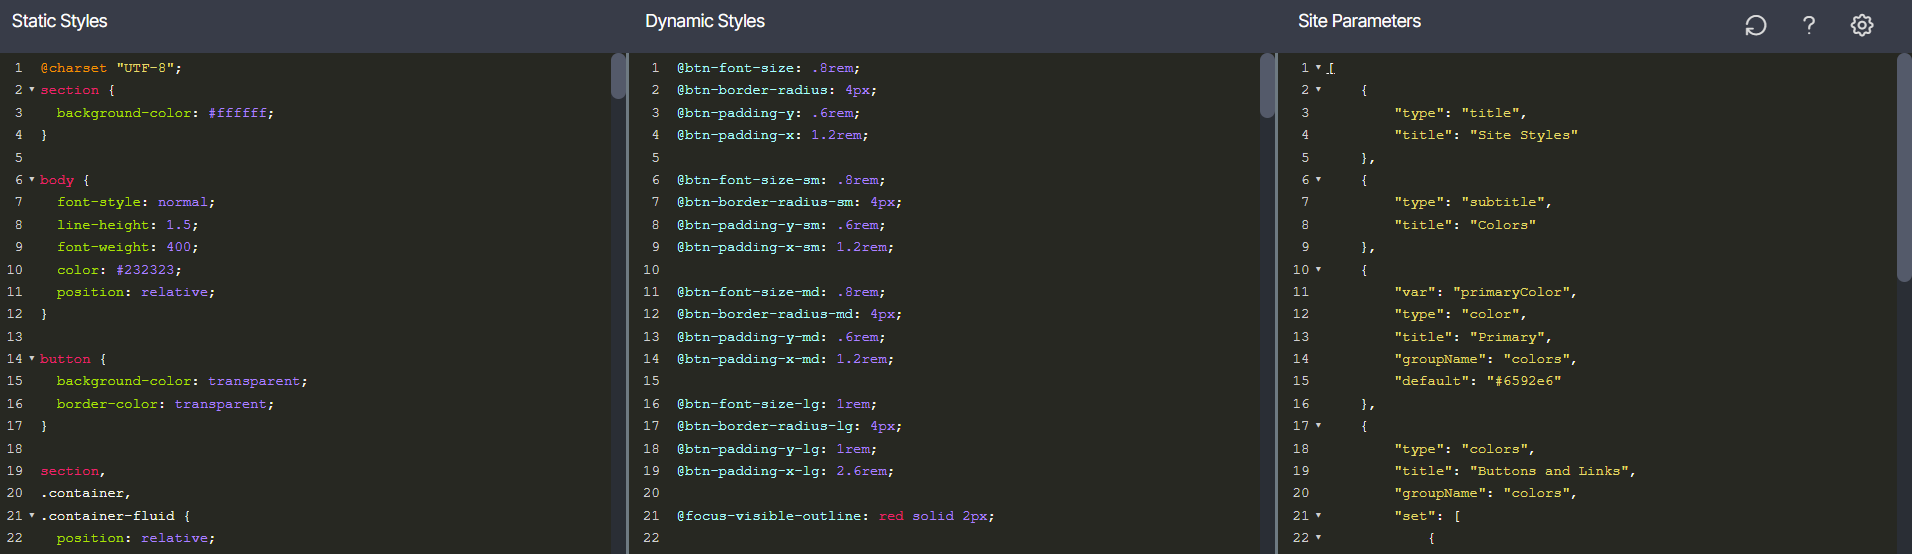Image resolution: width=1912 pixels, height=554 pixels.
Task: Collapse the JSON array fold arrow on line 1
Action: pos(1318,68)
